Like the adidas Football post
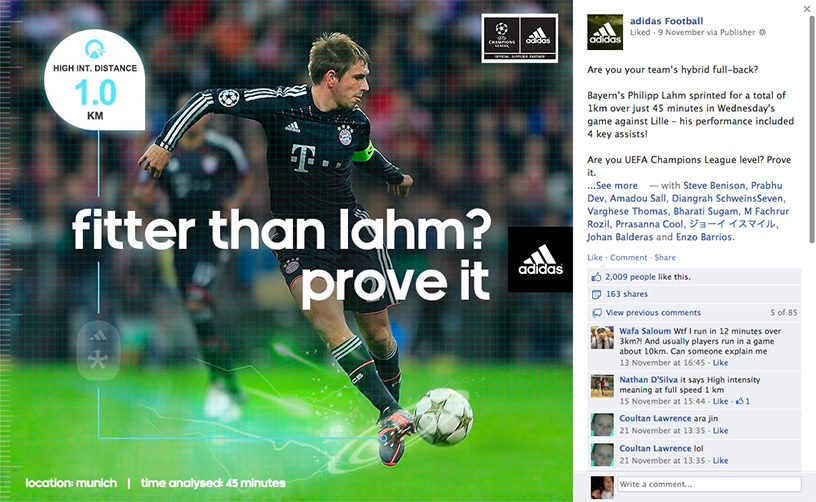Screen dimensions: 816x502 point(595,258)
